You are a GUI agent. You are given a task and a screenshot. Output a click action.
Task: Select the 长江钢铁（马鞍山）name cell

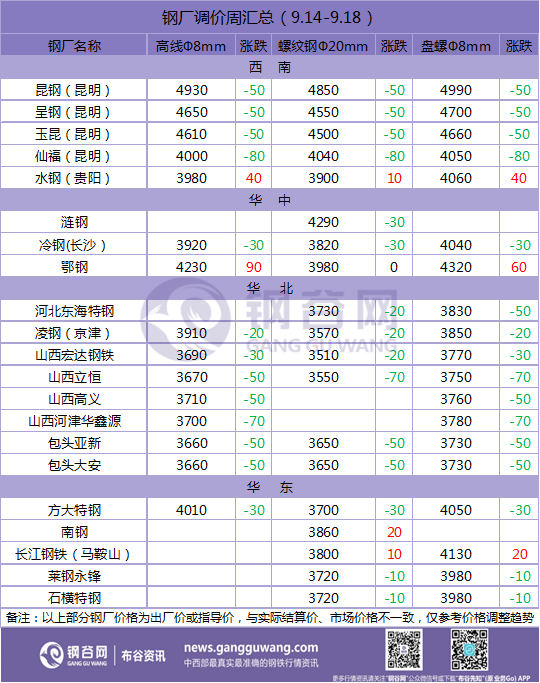pos(74,554)
